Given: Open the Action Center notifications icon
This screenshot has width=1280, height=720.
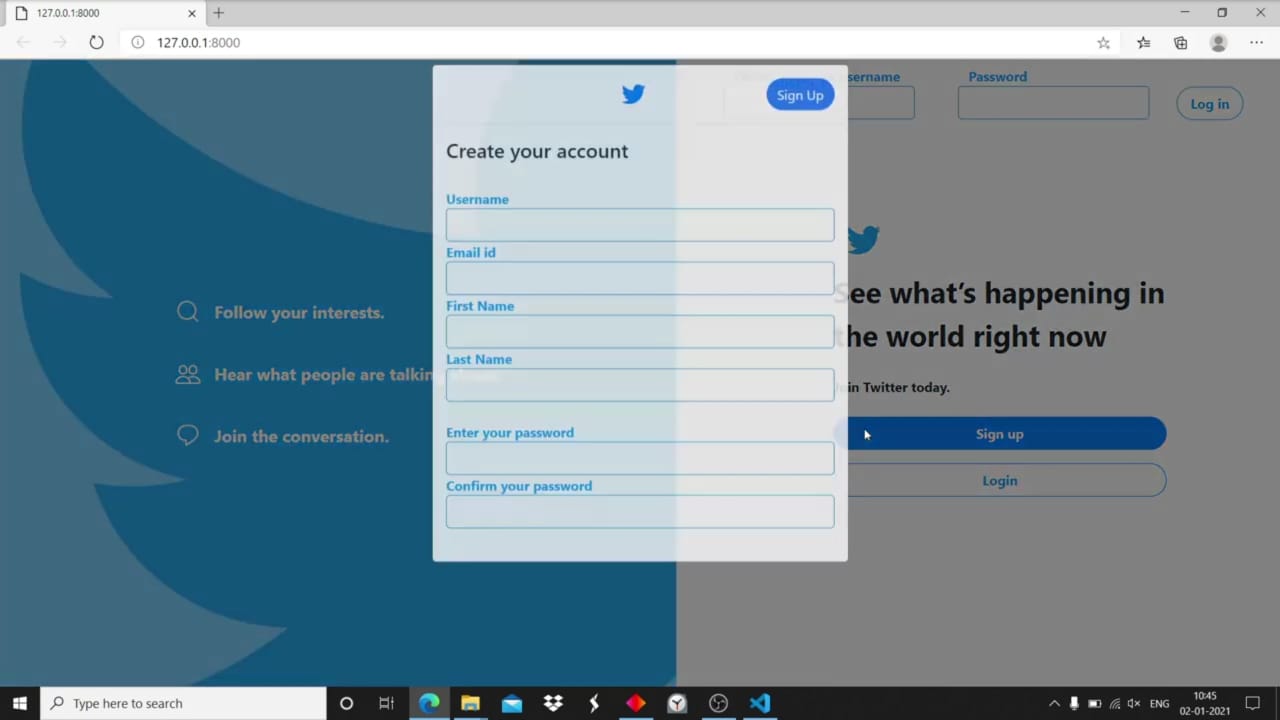Looking at the screenshot, I should point(1252,703).
